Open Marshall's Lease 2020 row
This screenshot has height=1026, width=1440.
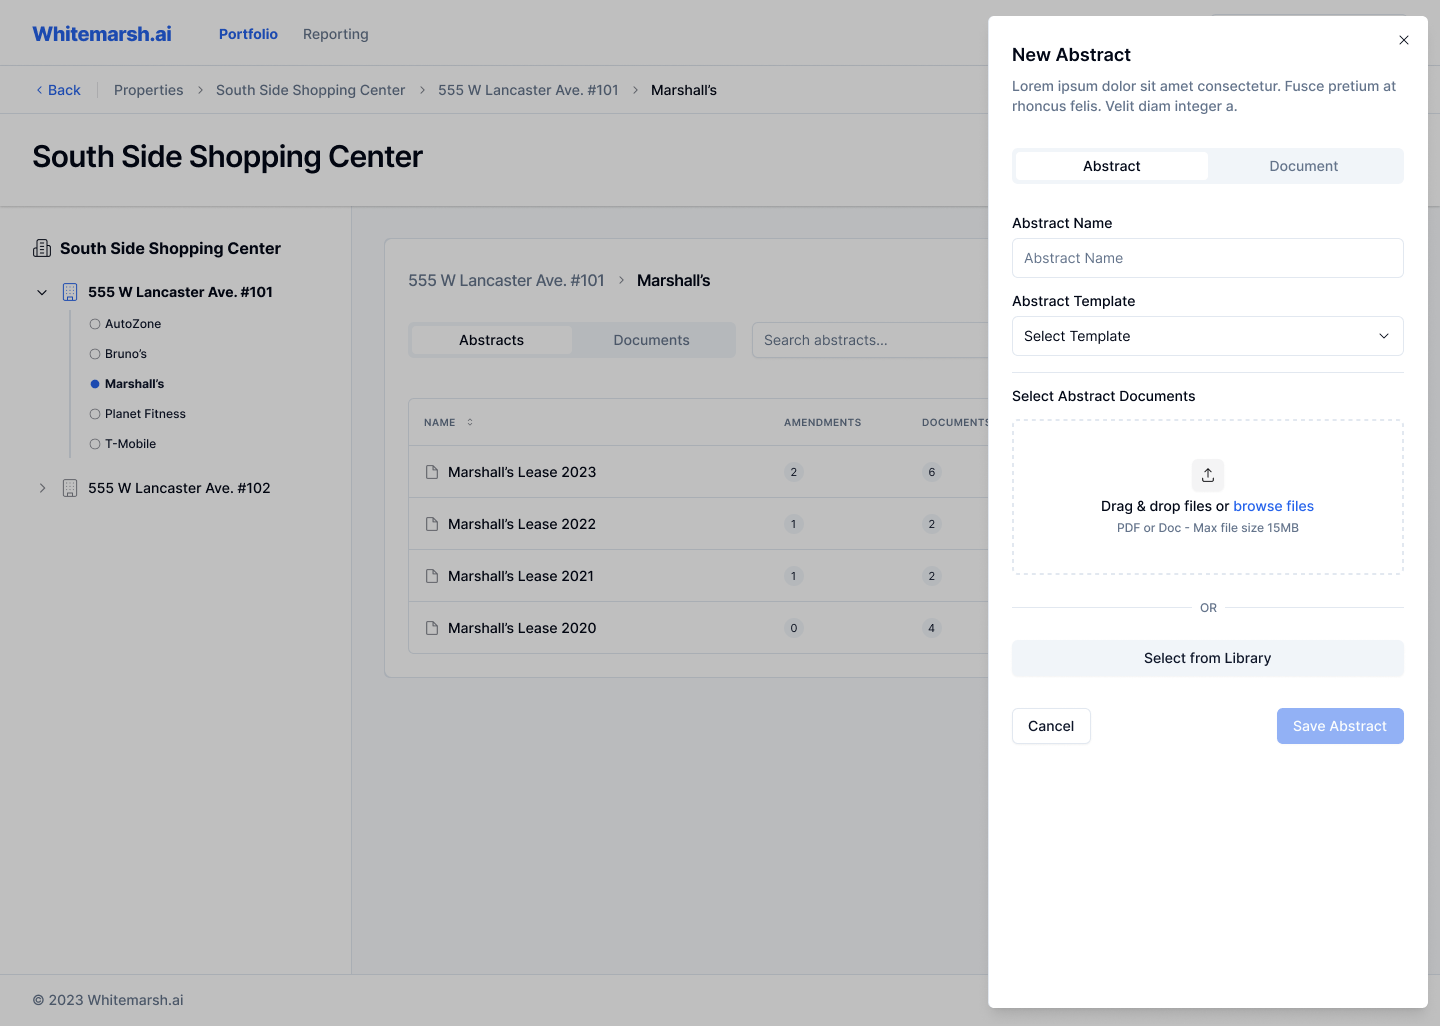(698, 628)
